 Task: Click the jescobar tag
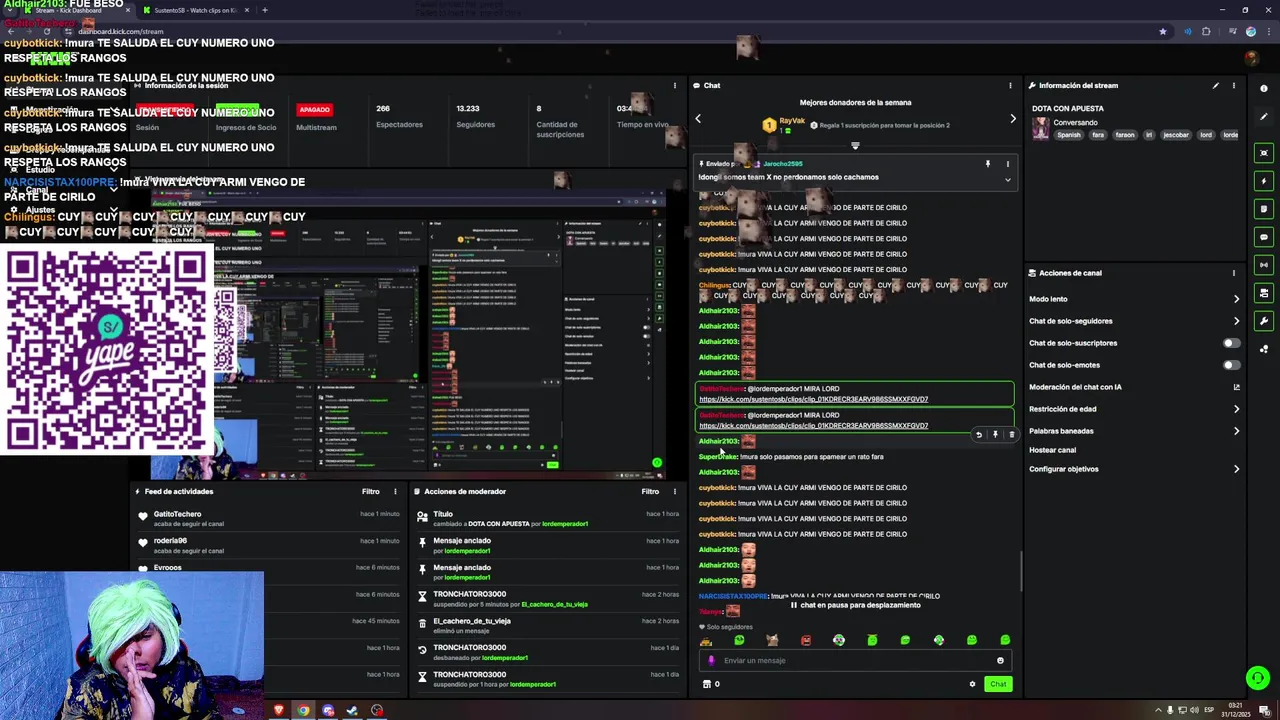[1176, 135]
